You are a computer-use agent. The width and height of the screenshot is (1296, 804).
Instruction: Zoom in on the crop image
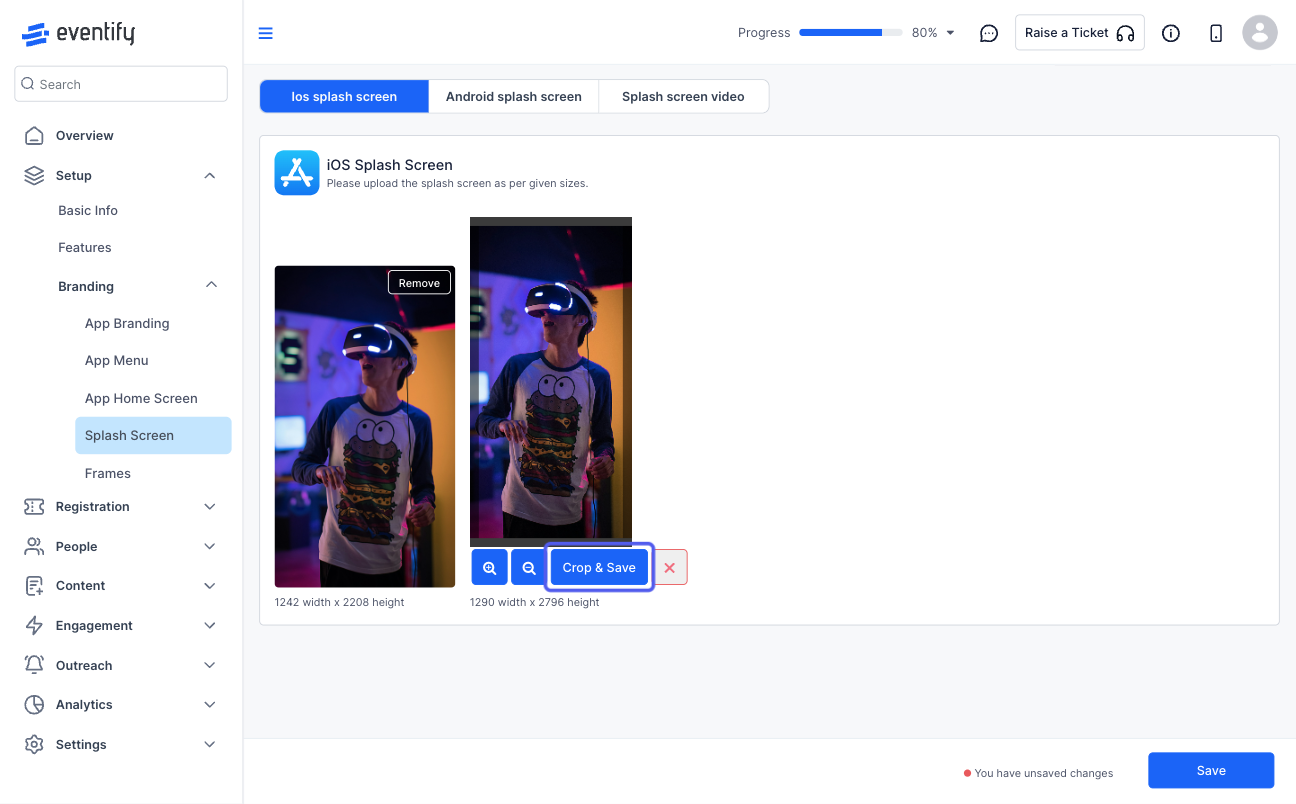pyautogui.click(x=490, y=568)
